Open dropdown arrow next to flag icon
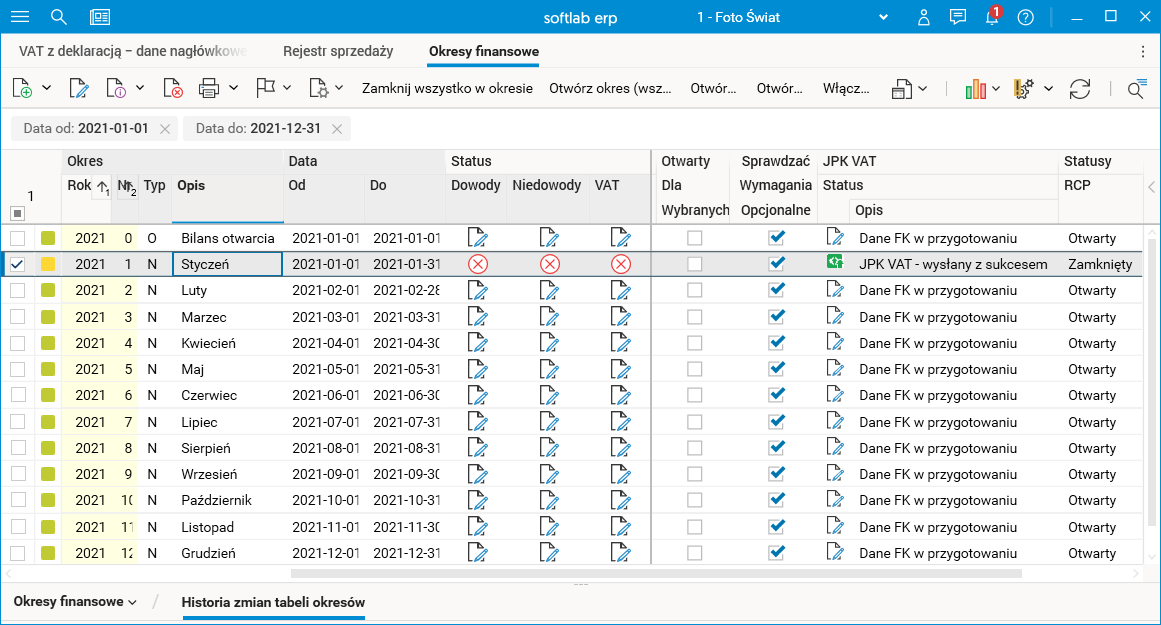 click(x=286, y=88)
